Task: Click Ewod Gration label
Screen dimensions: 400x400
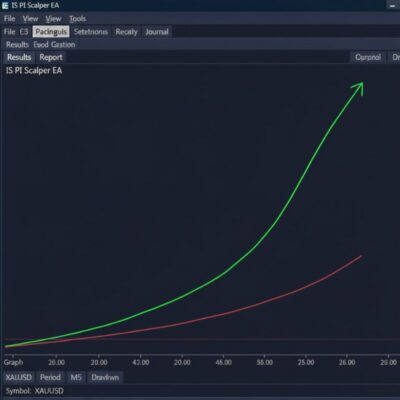Action: pyautogui.click(x=54, y=44)
